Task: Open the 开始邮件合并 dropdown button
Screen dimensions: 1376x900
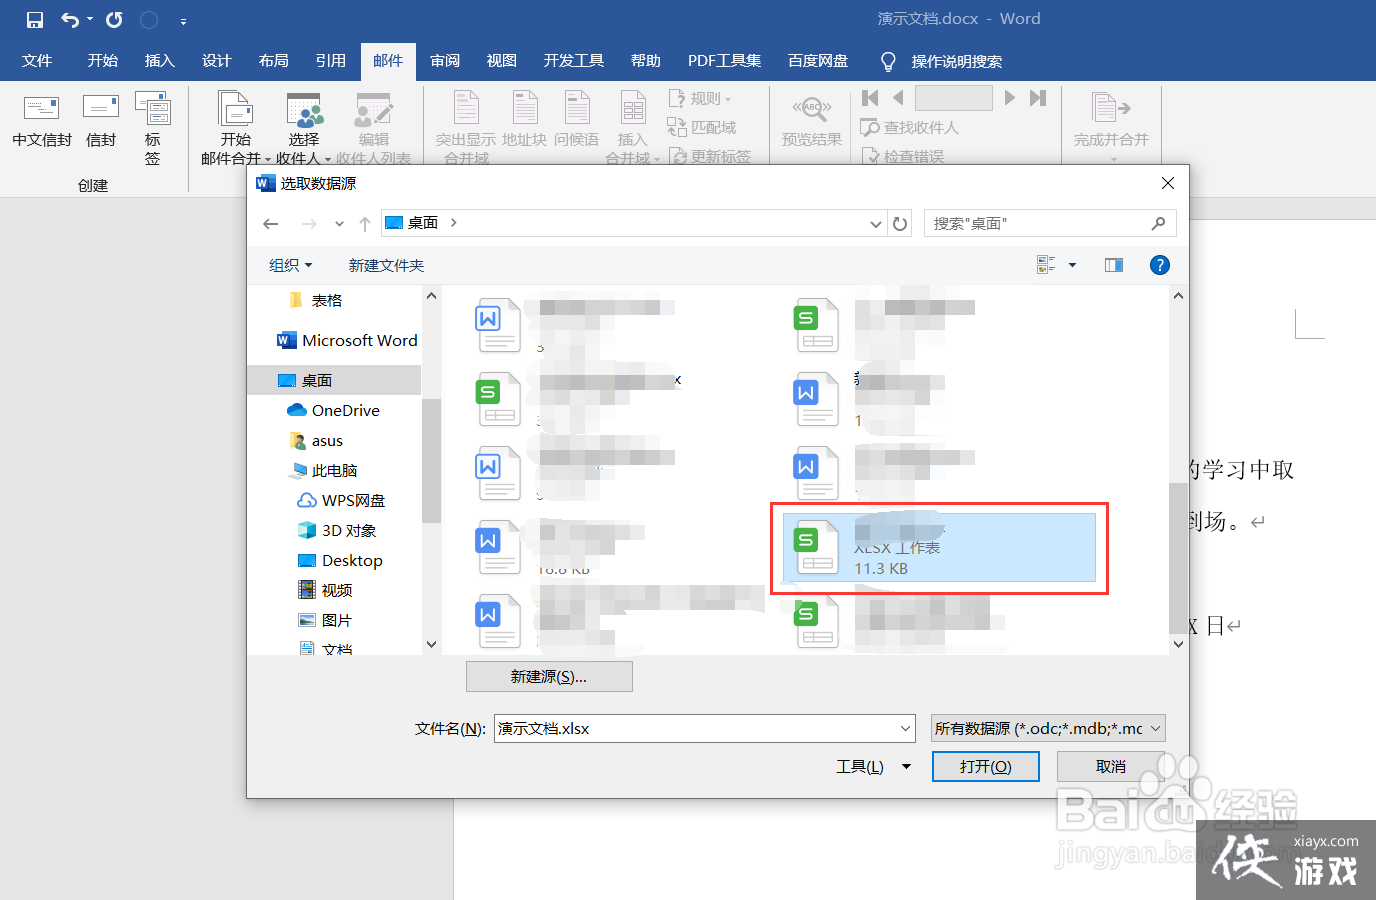Action: 235,128
